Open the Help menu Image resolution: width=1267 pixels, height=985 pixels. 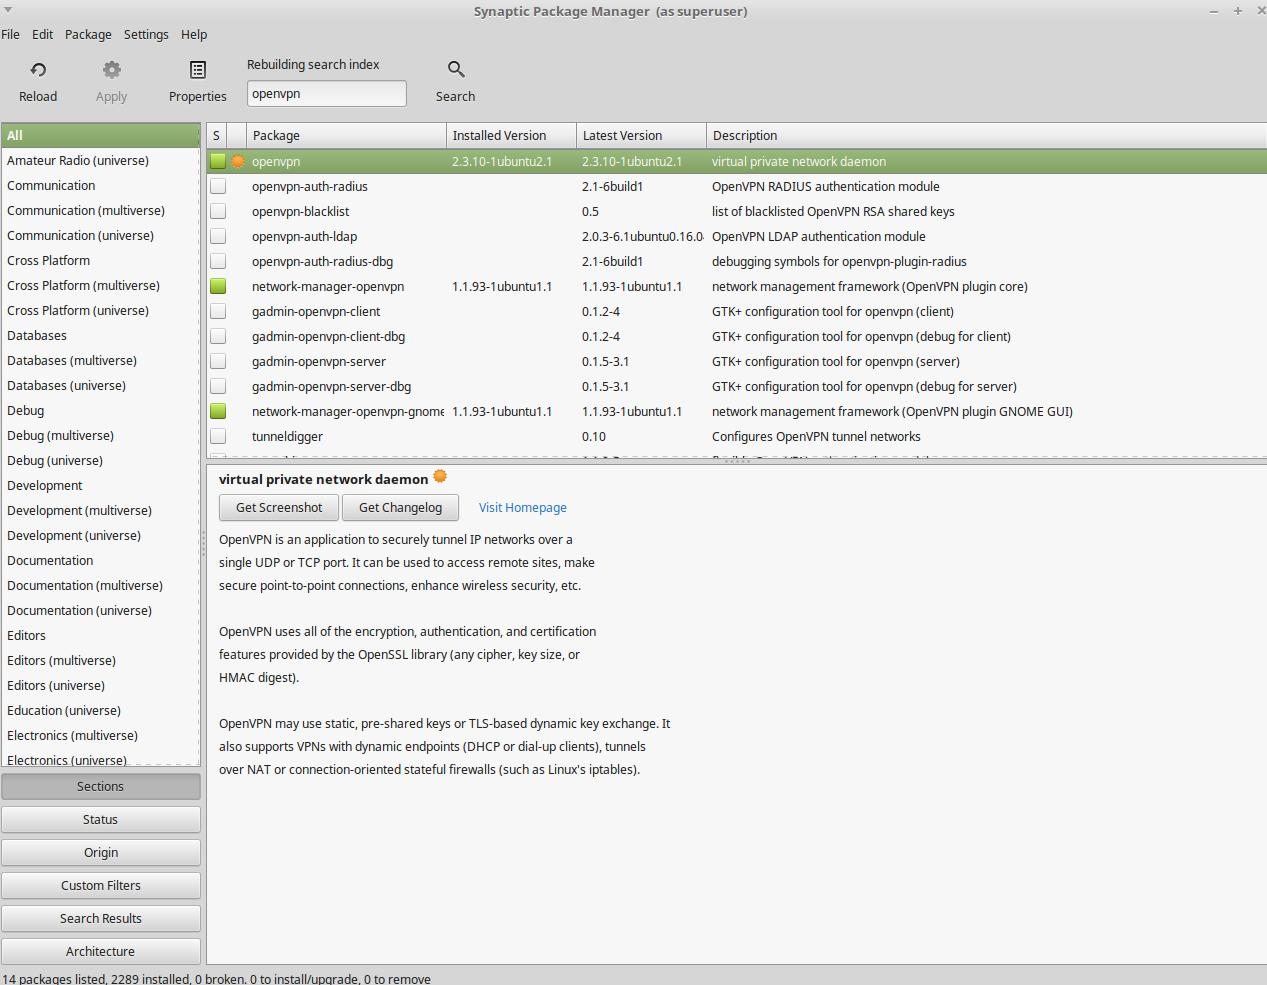194,34
